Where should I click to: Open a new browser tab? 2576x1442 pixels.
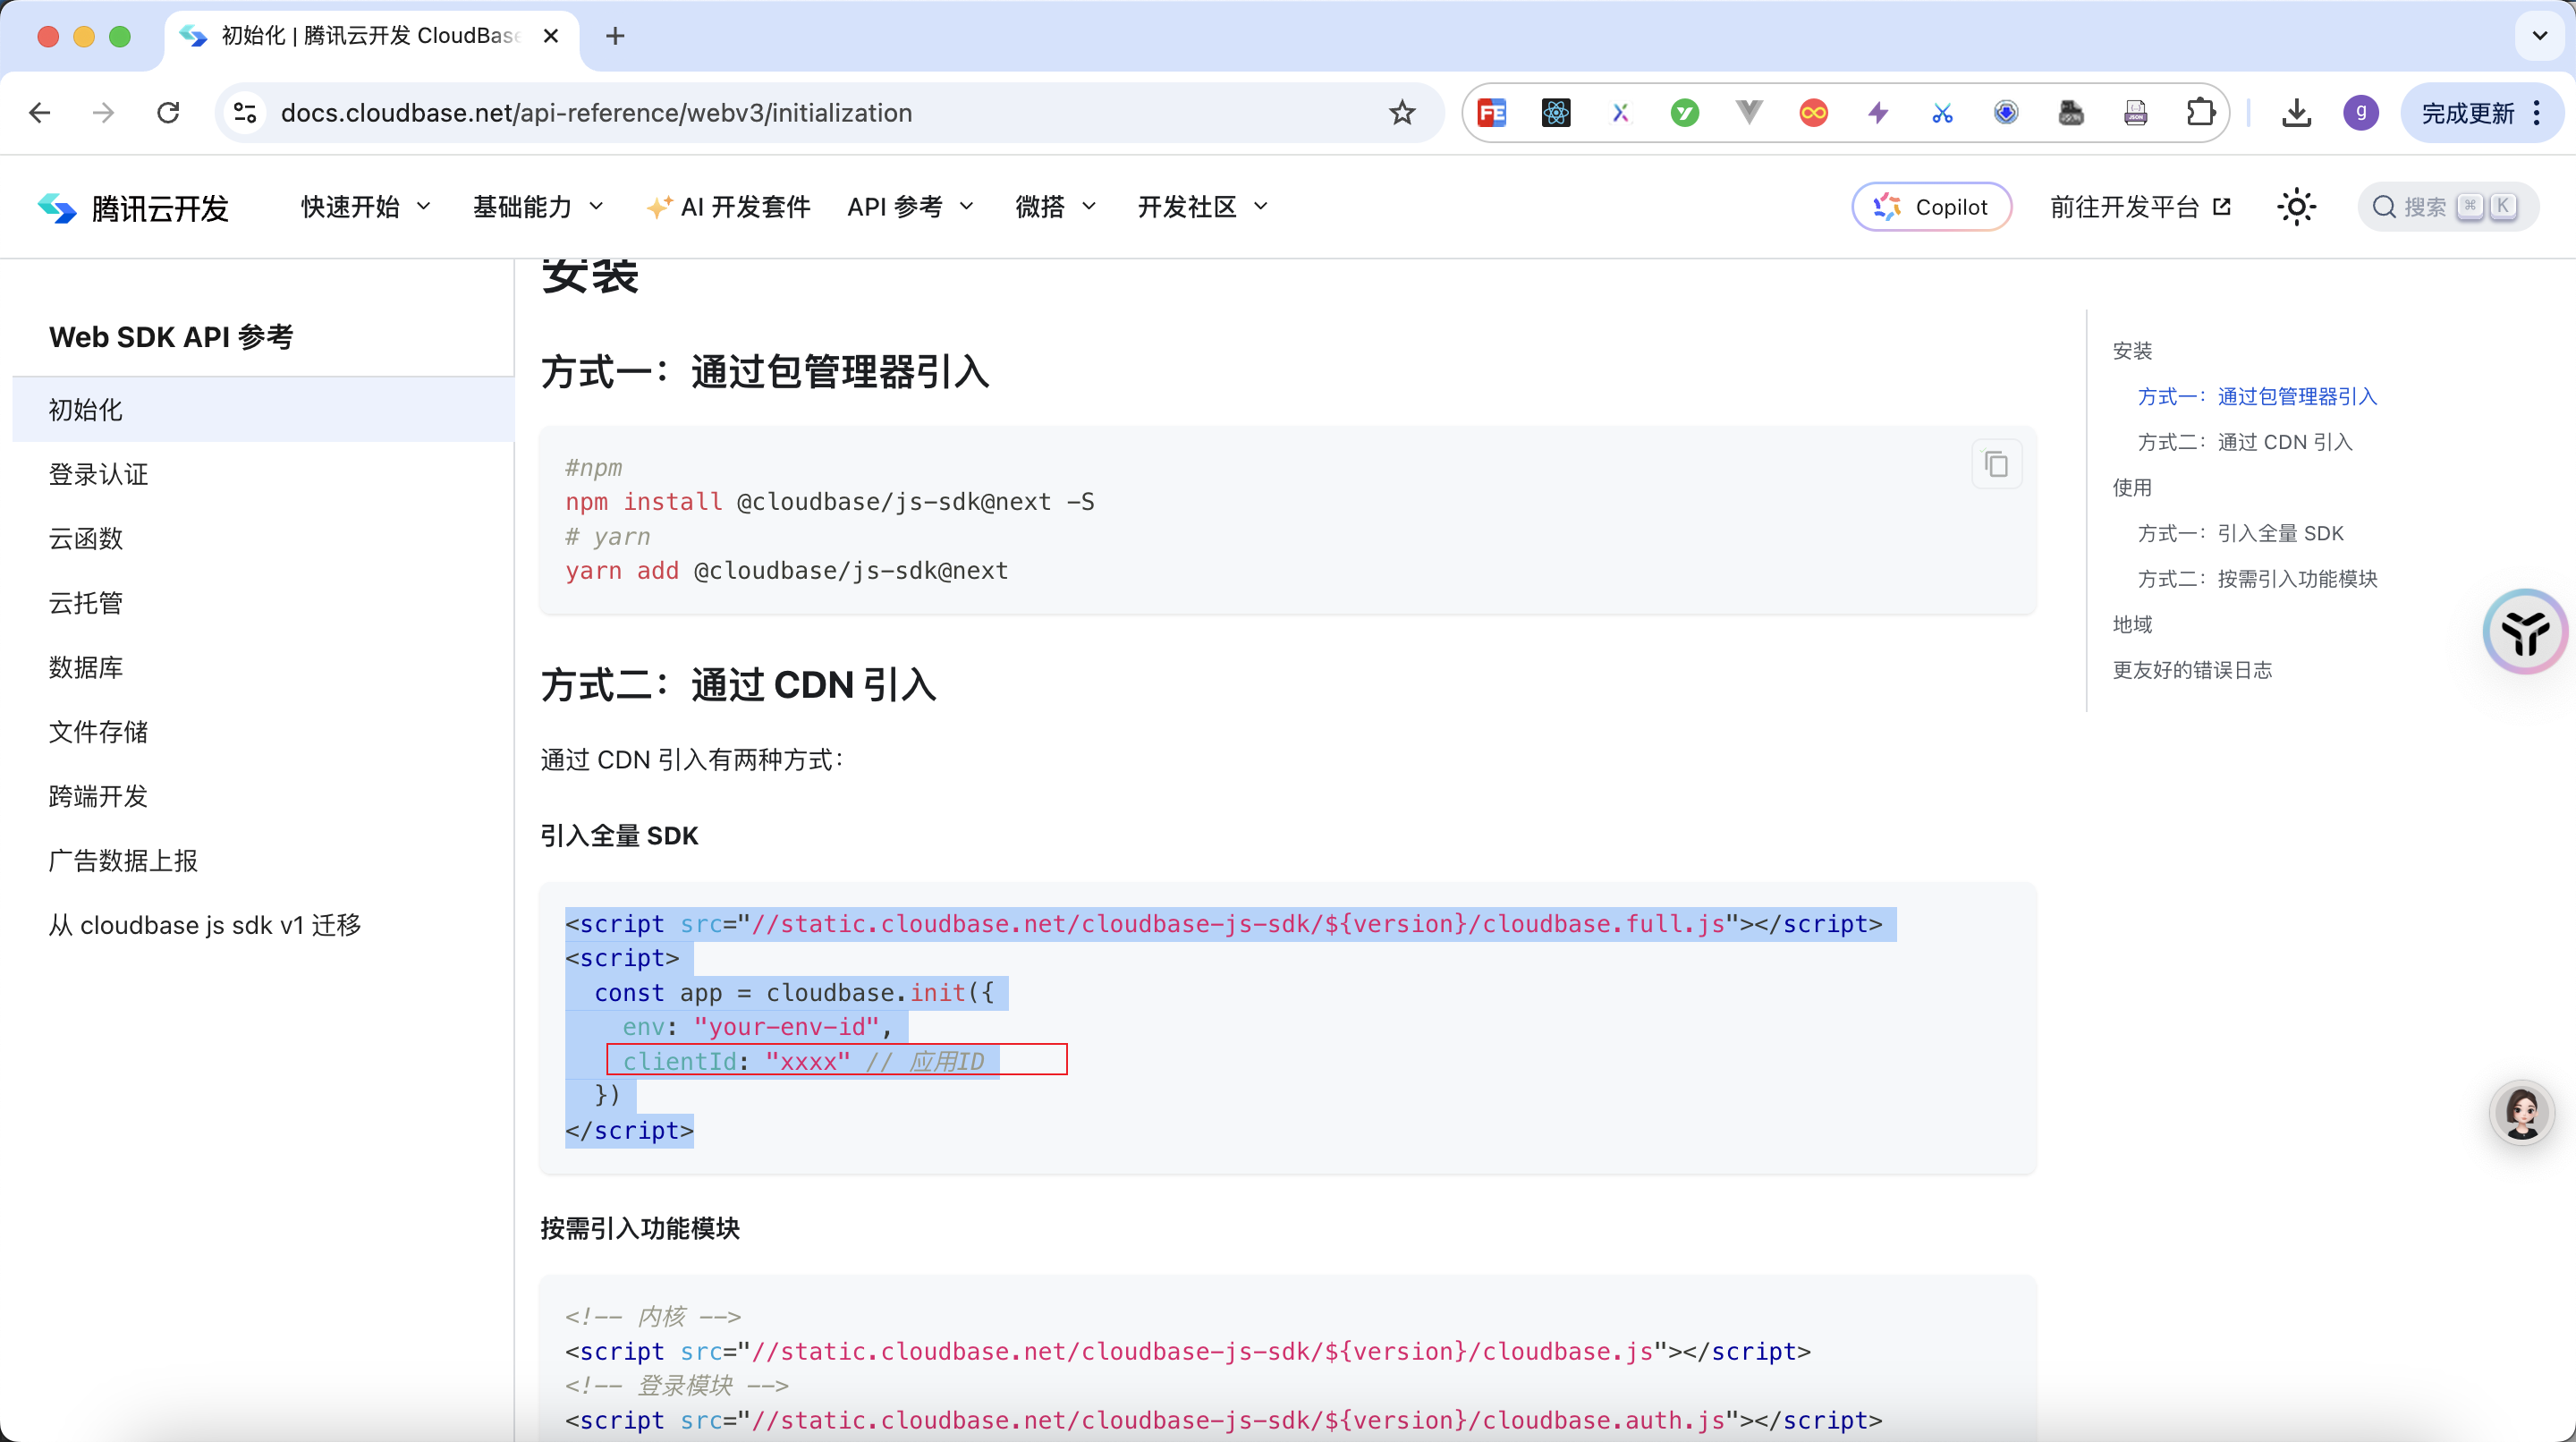point(615,36)
